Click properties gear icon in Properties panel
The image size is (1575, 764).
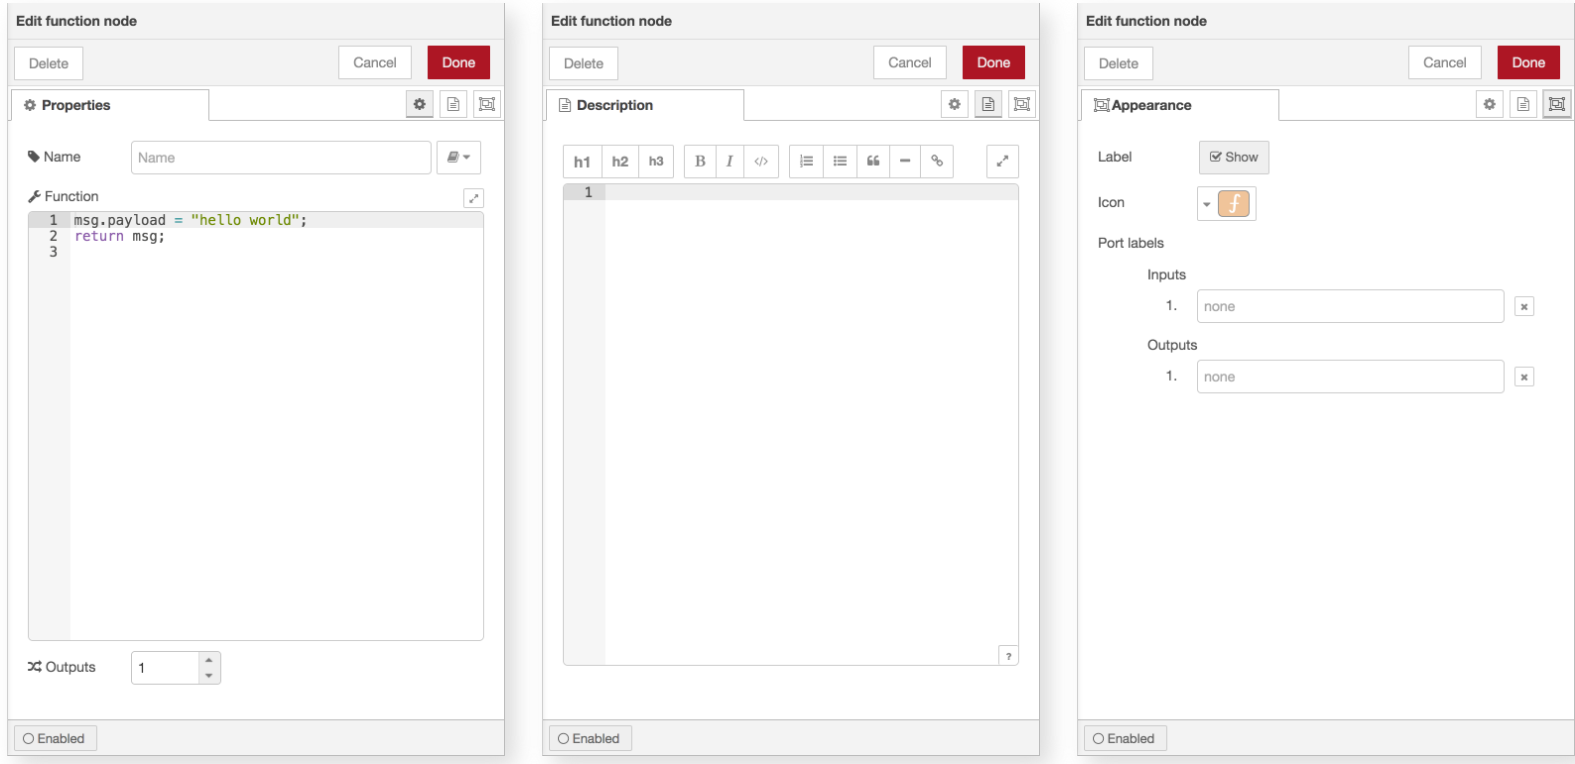[x=420, y=104]
